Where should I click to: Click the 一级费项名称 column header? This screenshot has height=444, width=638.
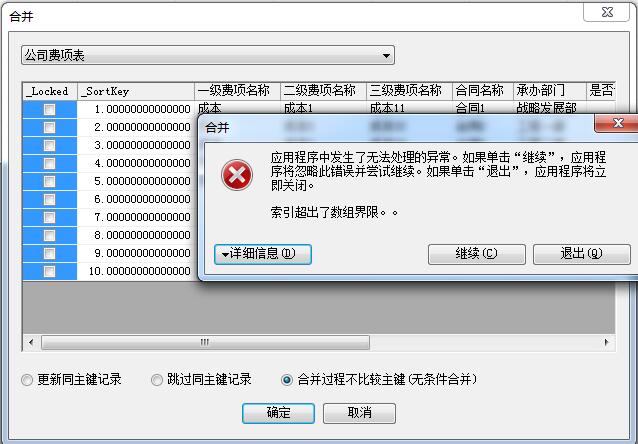(x=237, y=91)
